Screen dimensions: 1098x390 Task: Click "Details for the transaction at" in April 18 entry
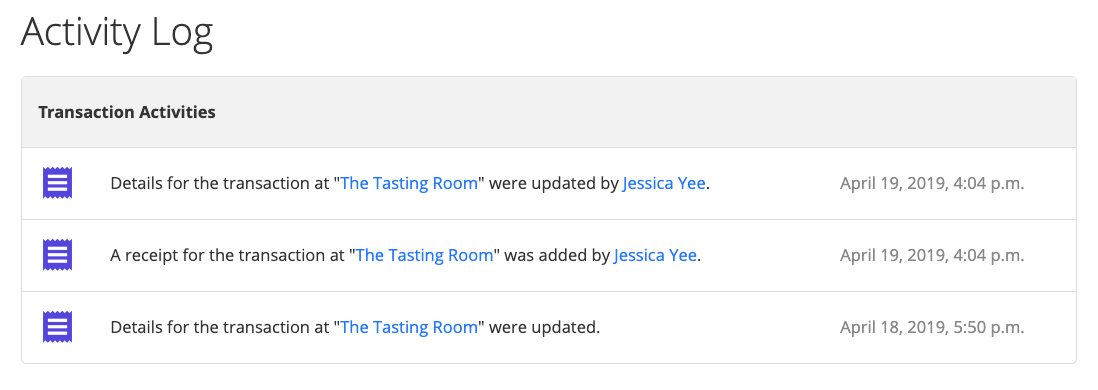click(220, 327)
